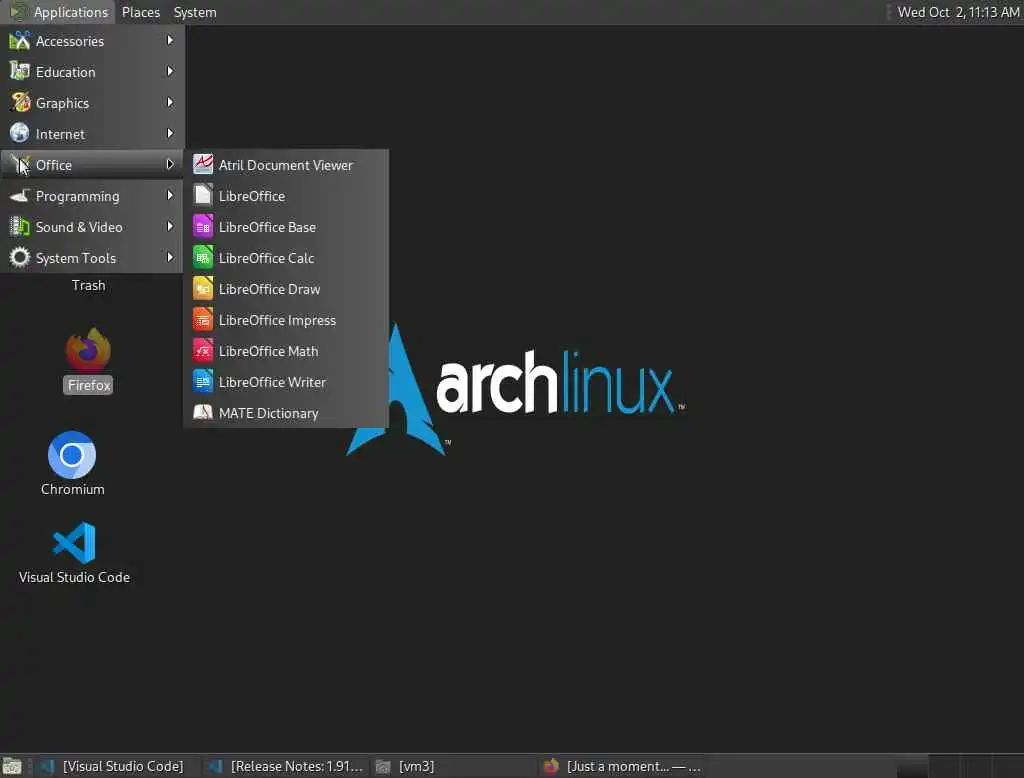Screen dimensions: 1024x778
Task: Open the Applications menu label
Action: point(71,12)
